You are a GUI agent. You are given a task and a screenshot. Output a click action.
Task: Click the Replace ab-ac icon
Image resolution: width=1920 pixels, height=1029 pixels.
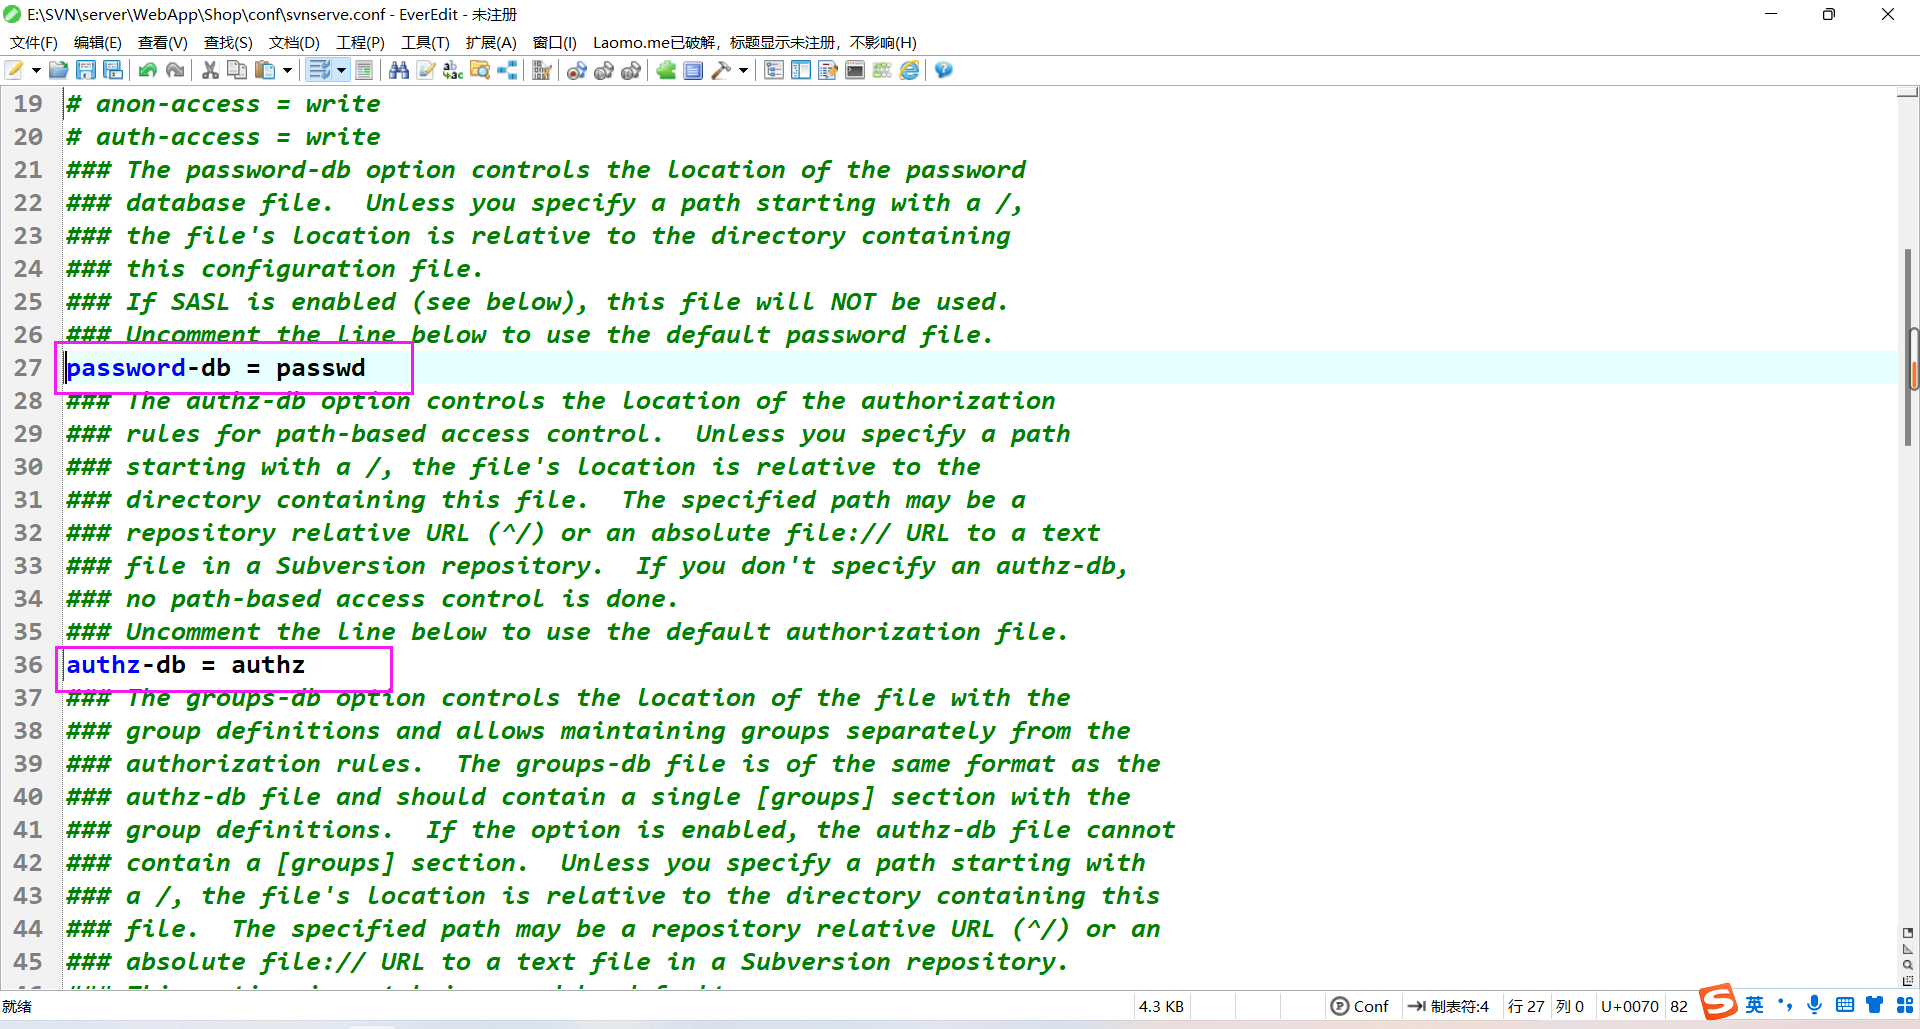(x=453, y=70)
